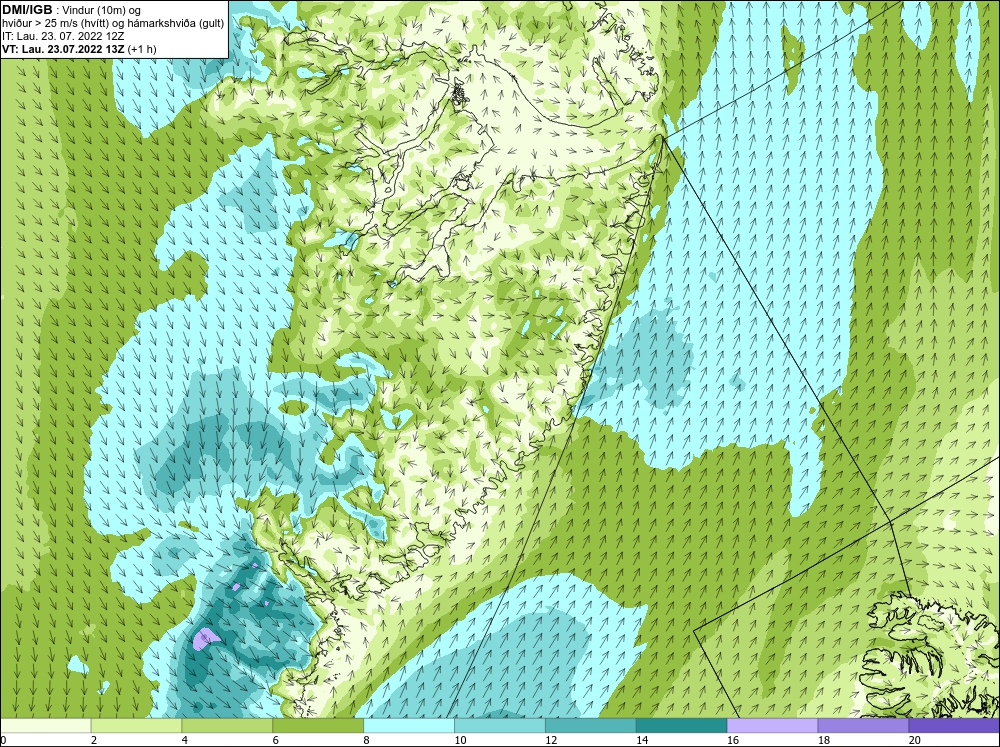This screenshot has width=1000, height=747.
Task: Click the 8–10 m/s light cyan legend swatch
Action: (409, 725)
